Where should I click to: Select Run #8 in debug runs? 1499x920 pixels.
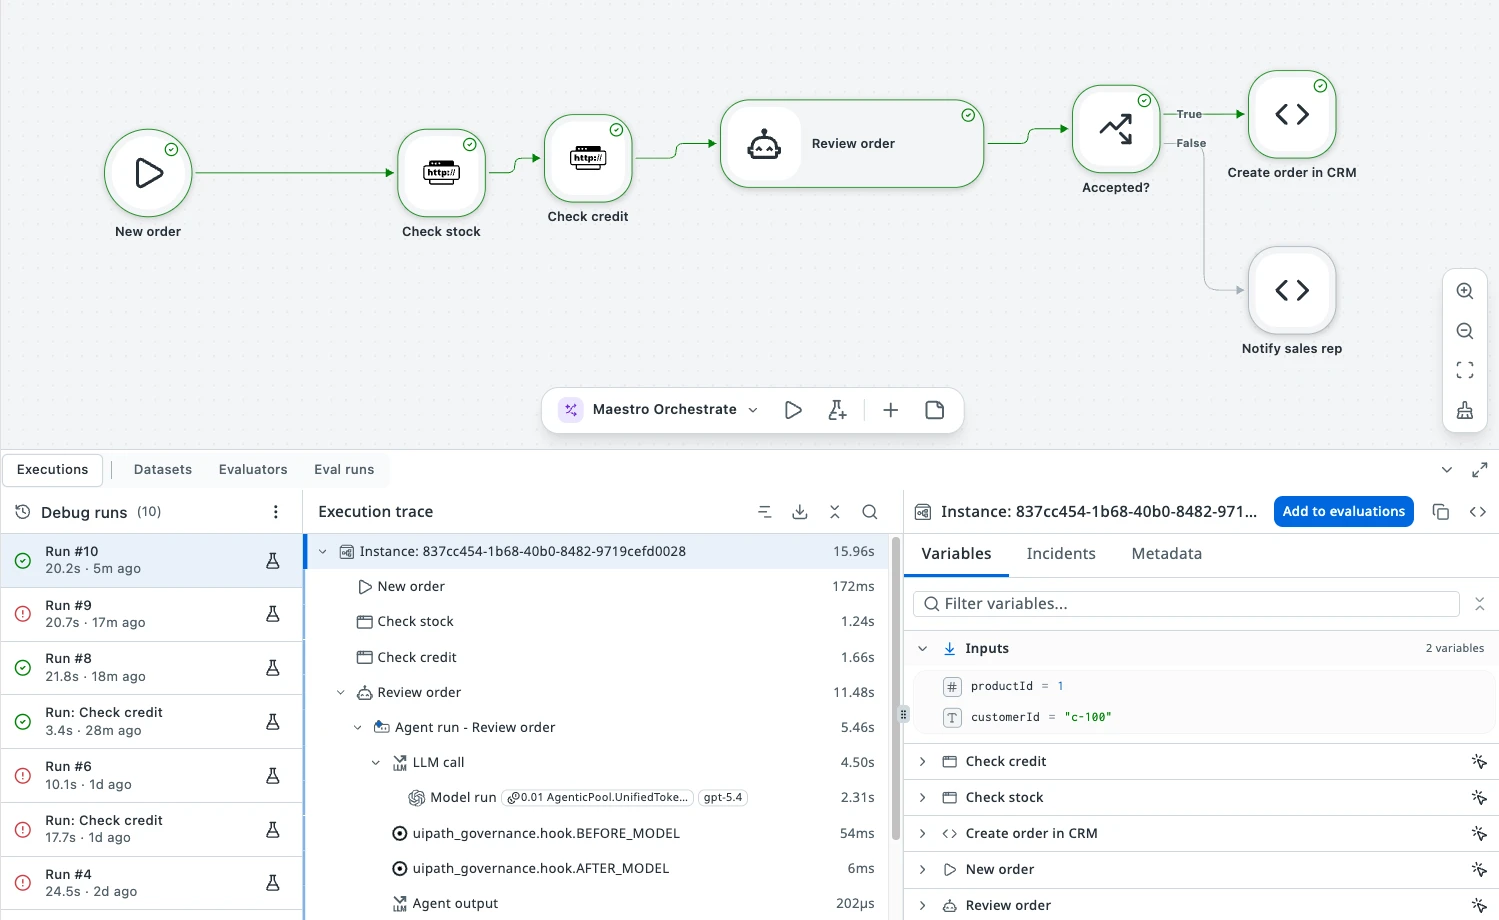pyautogui.click(x=152, y=668)
